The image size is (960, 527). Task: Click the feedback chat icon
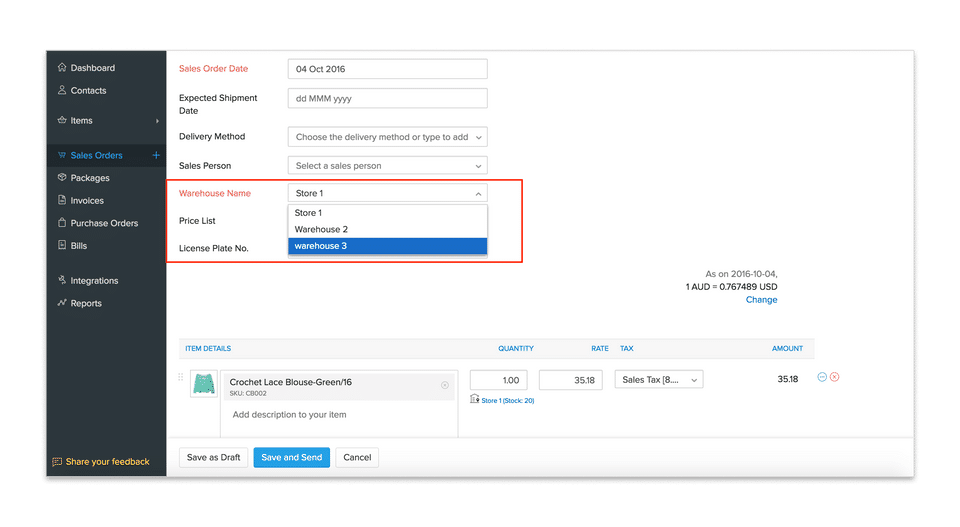(x=57, y=462)
